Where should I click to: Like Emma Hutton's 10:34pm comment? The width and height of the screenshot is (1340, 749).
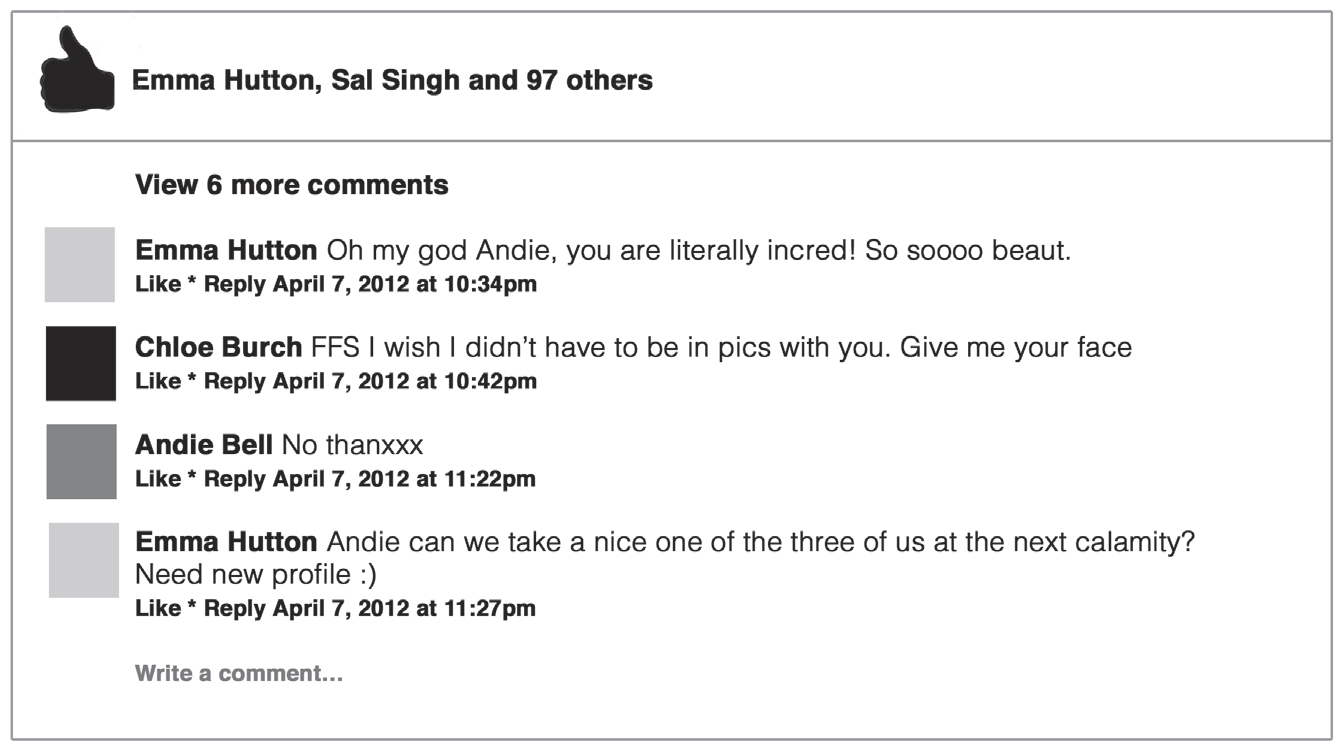pos(158,284)
